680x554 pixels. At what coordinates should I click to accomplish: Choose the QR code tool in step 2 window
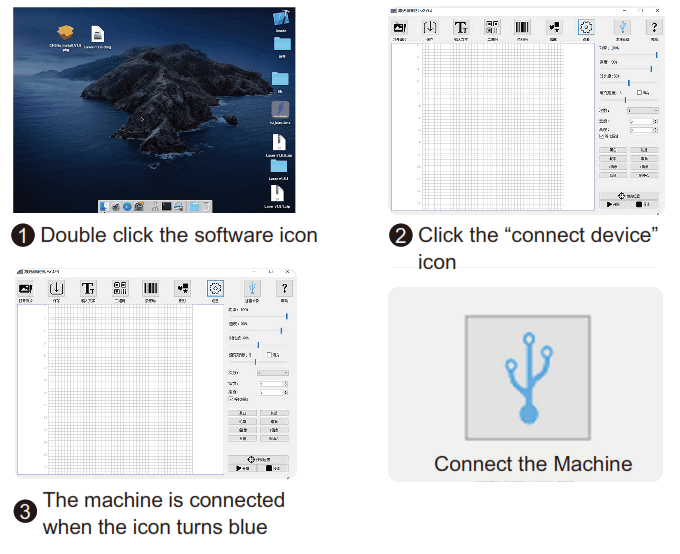(x=492, y=27)
